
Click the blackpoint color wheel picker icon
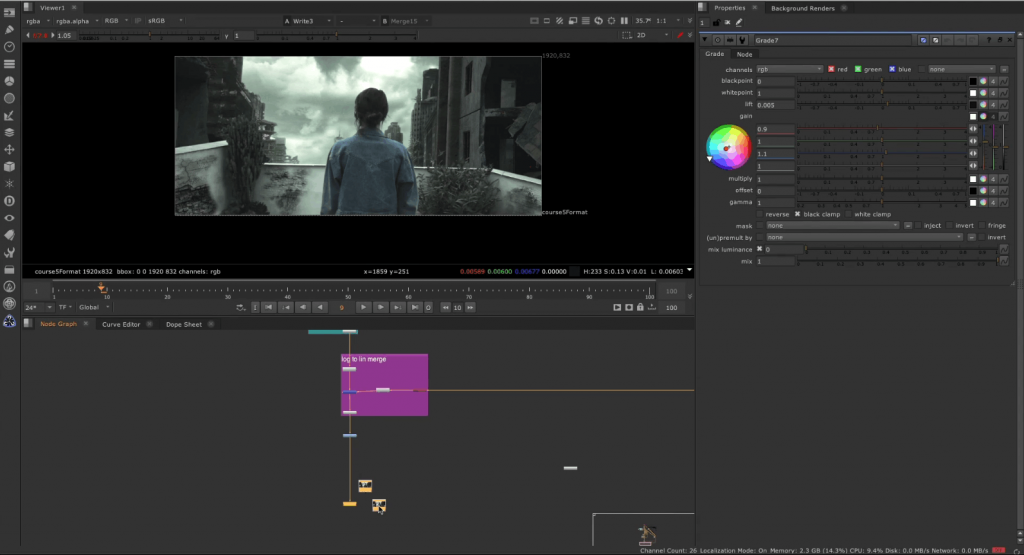point(983,81)
